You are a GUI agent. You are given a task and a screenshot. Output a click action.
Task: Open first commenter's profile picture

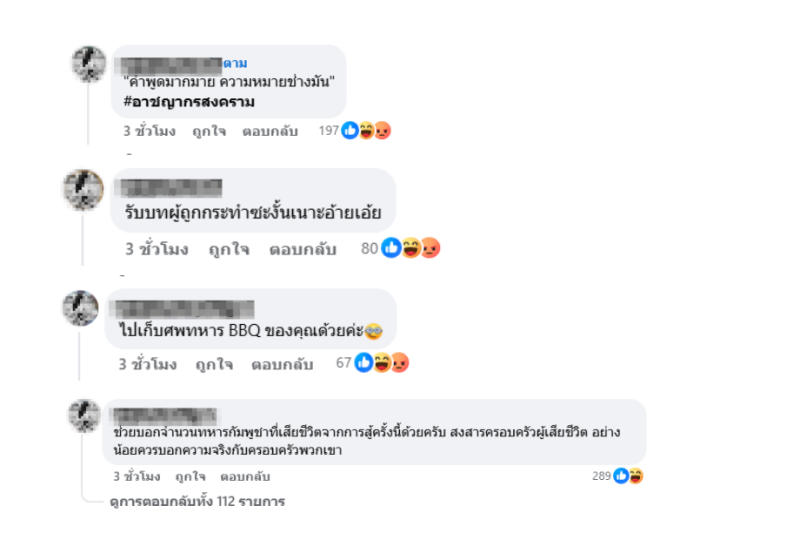click(89, 64)
